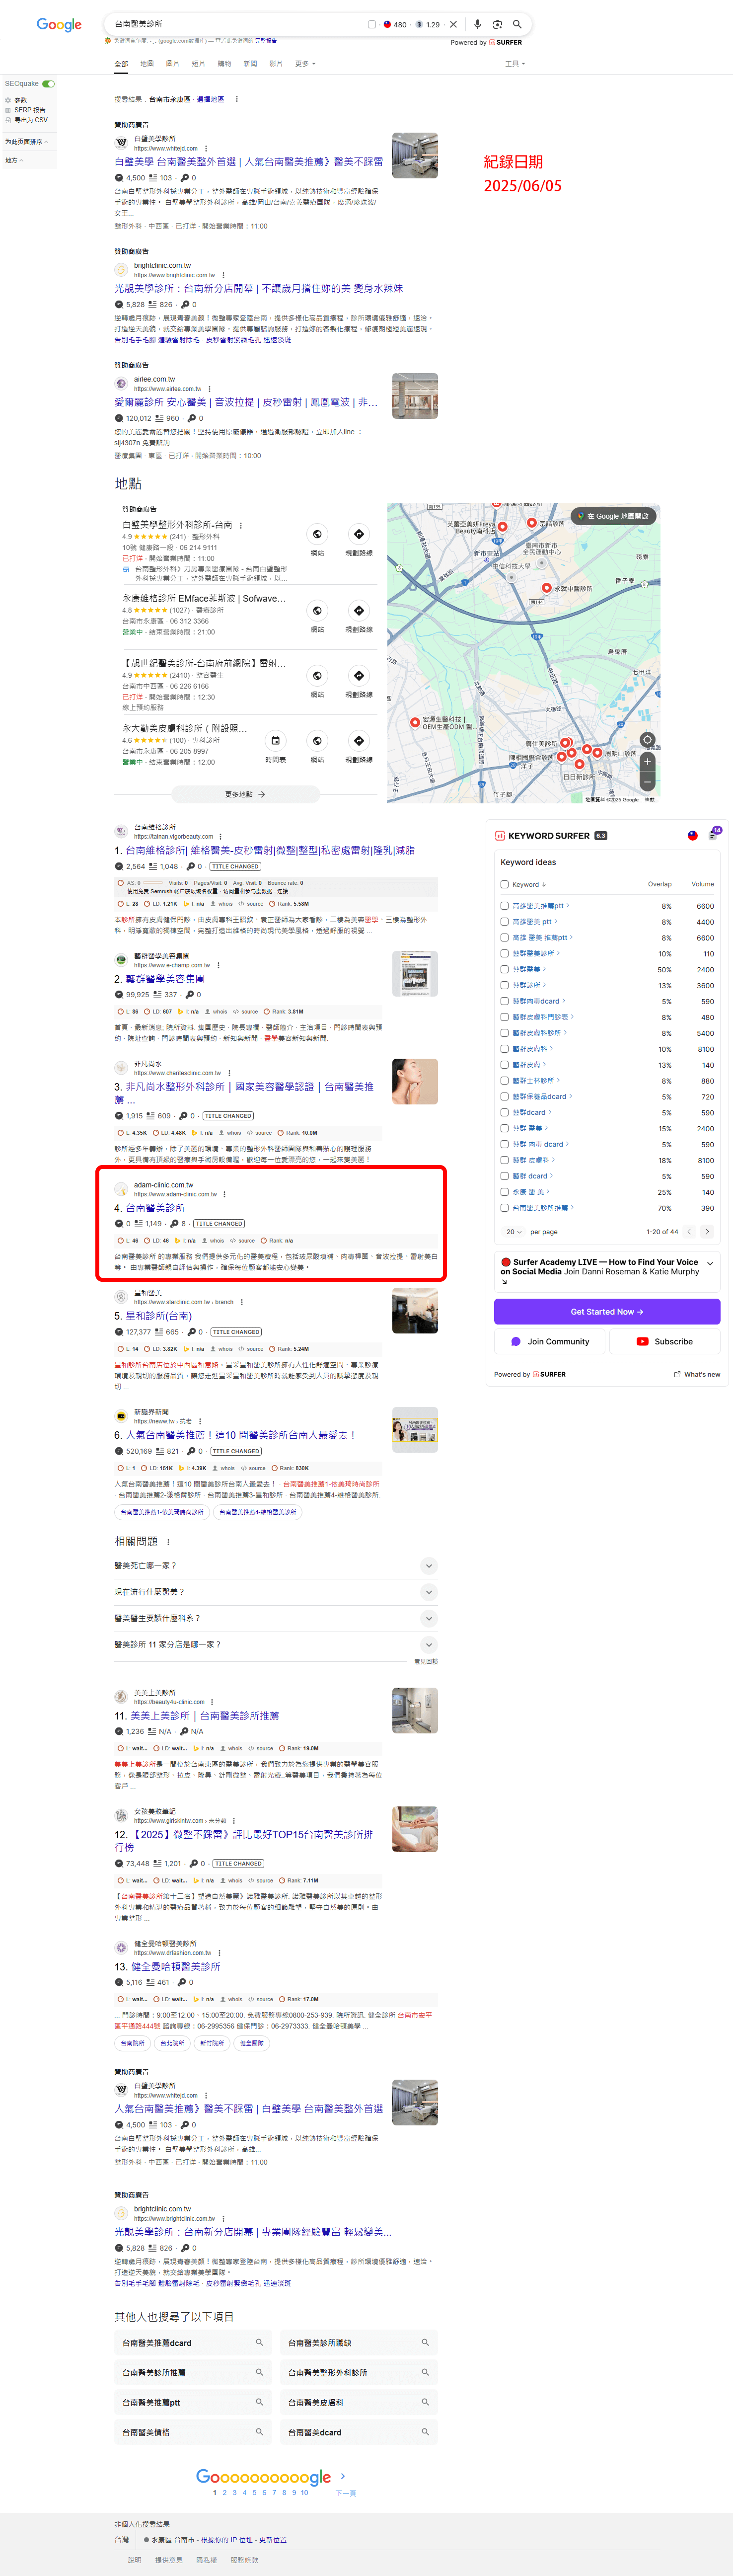Switch to the 地圖 tab
This screenshot has width=733, height=2576.
click(147, 64)
